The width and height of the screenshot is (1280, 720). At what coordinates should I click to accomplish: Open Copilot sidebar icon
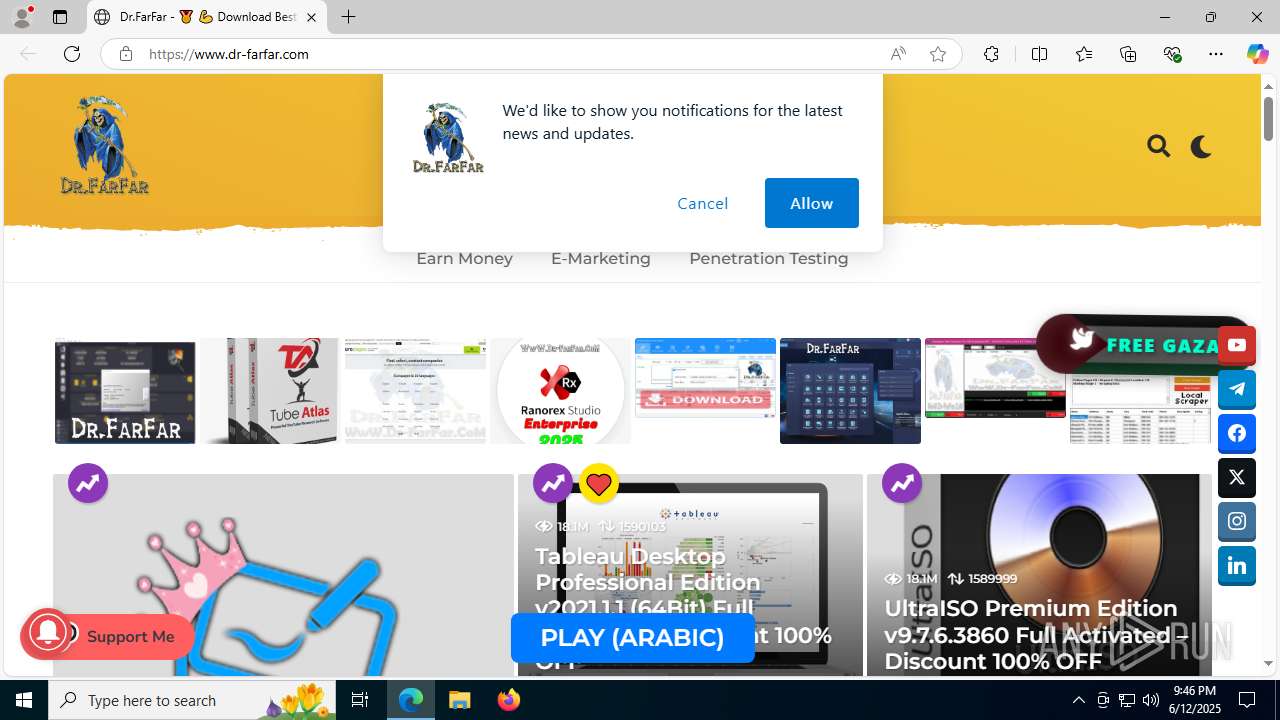pos(1257,54)
